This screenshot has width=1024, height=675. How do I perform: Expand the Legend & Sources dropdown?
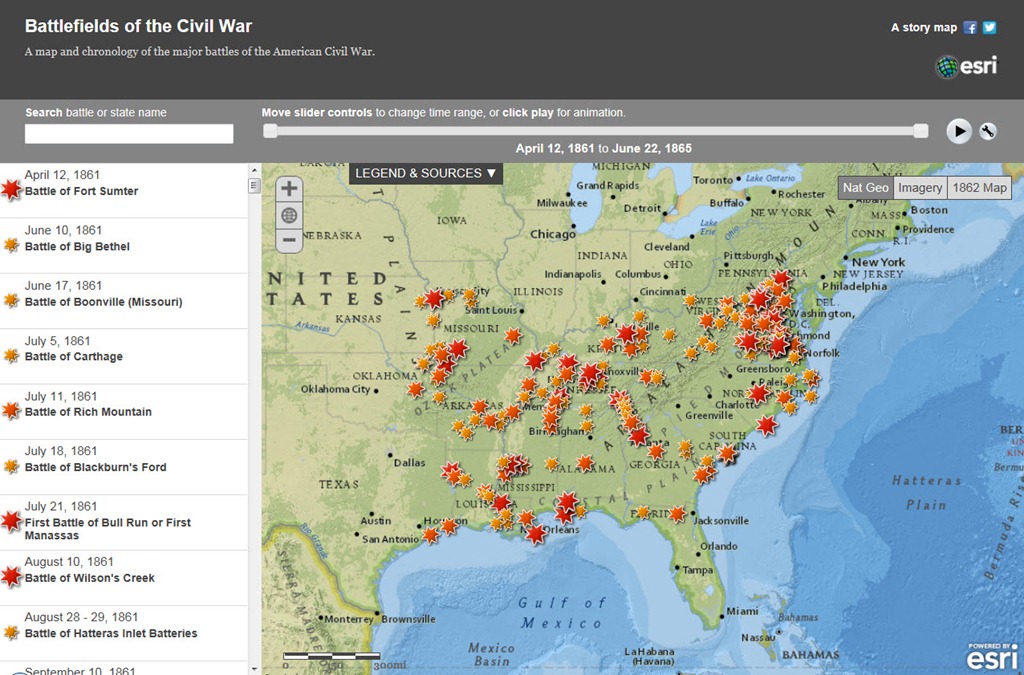coord(426,173)
